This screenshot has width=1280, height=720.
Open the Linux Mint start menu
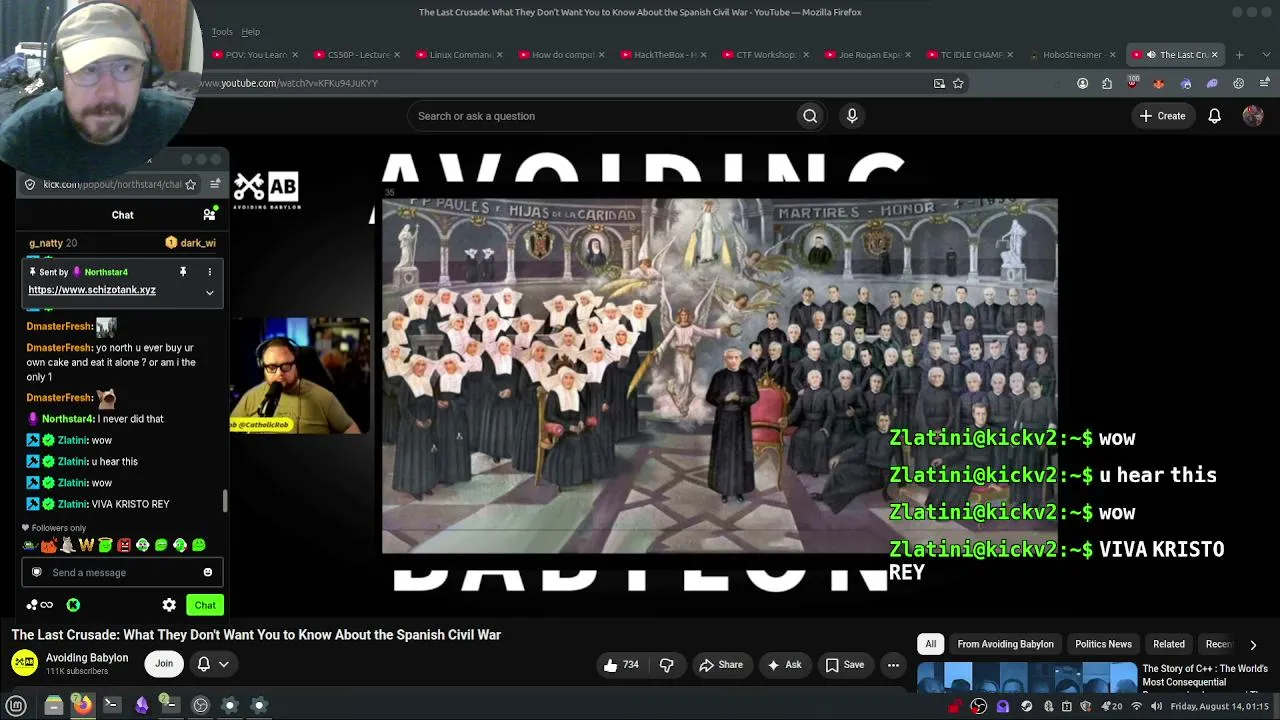16,705
